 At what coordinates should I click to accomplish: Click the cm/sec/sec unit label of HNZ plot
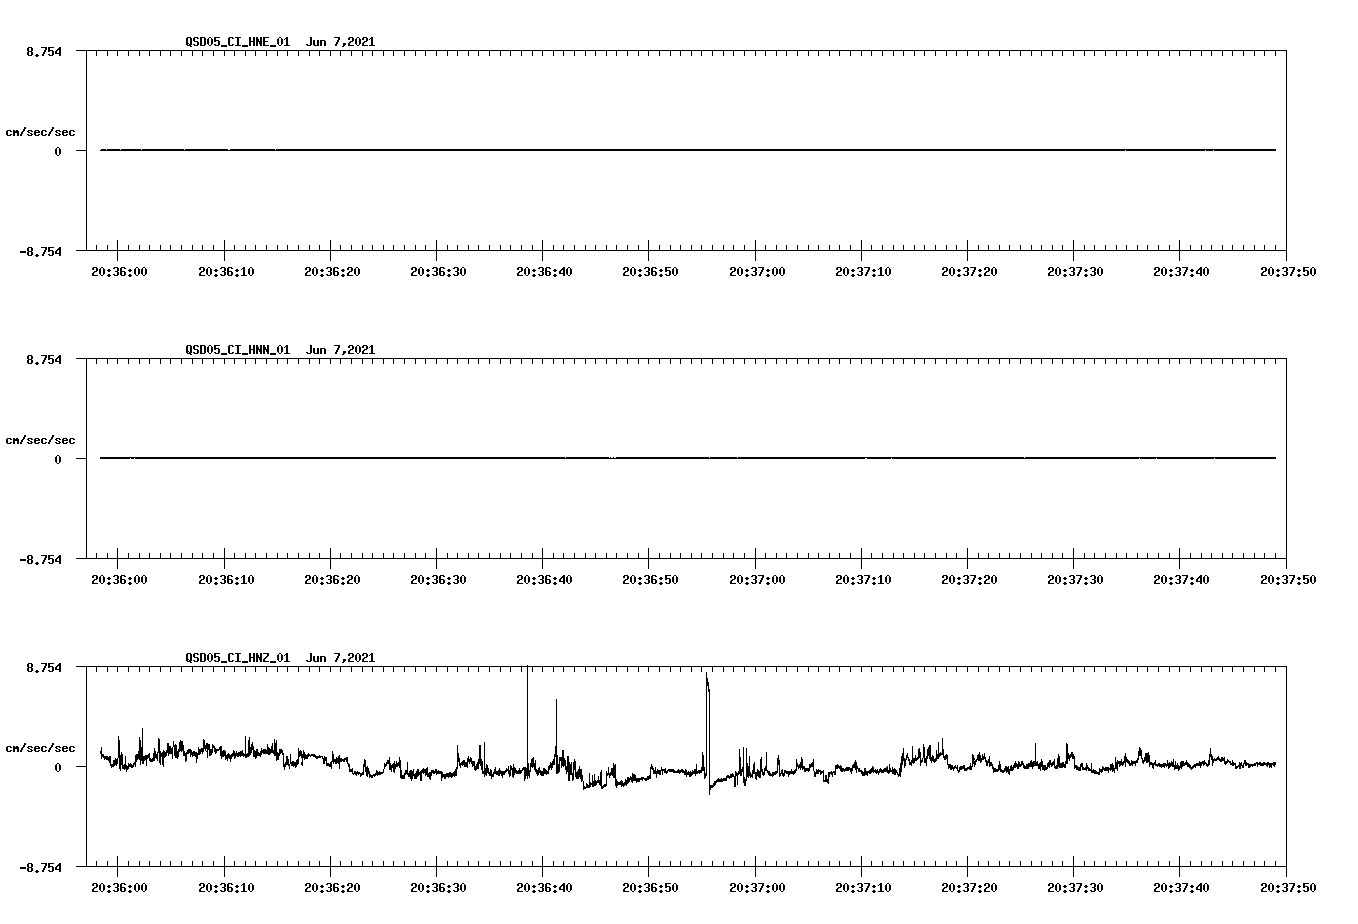tap(40, 748)
